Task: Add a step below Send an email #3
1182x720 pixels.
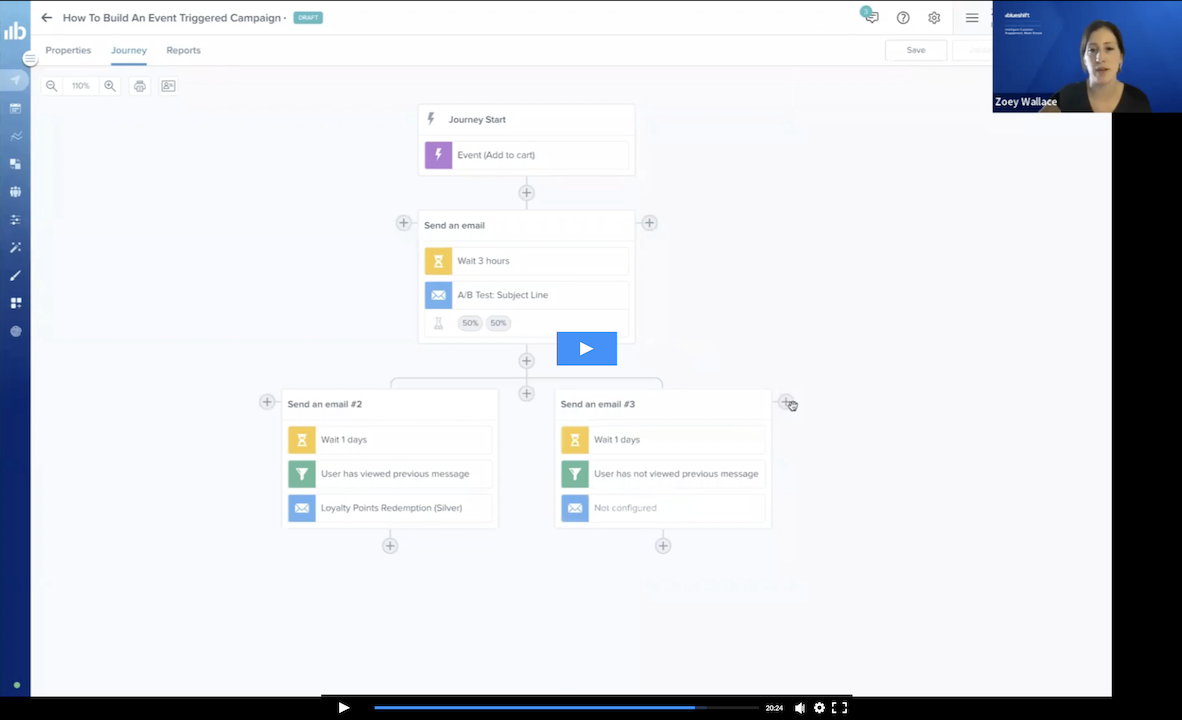Action: 663,546
